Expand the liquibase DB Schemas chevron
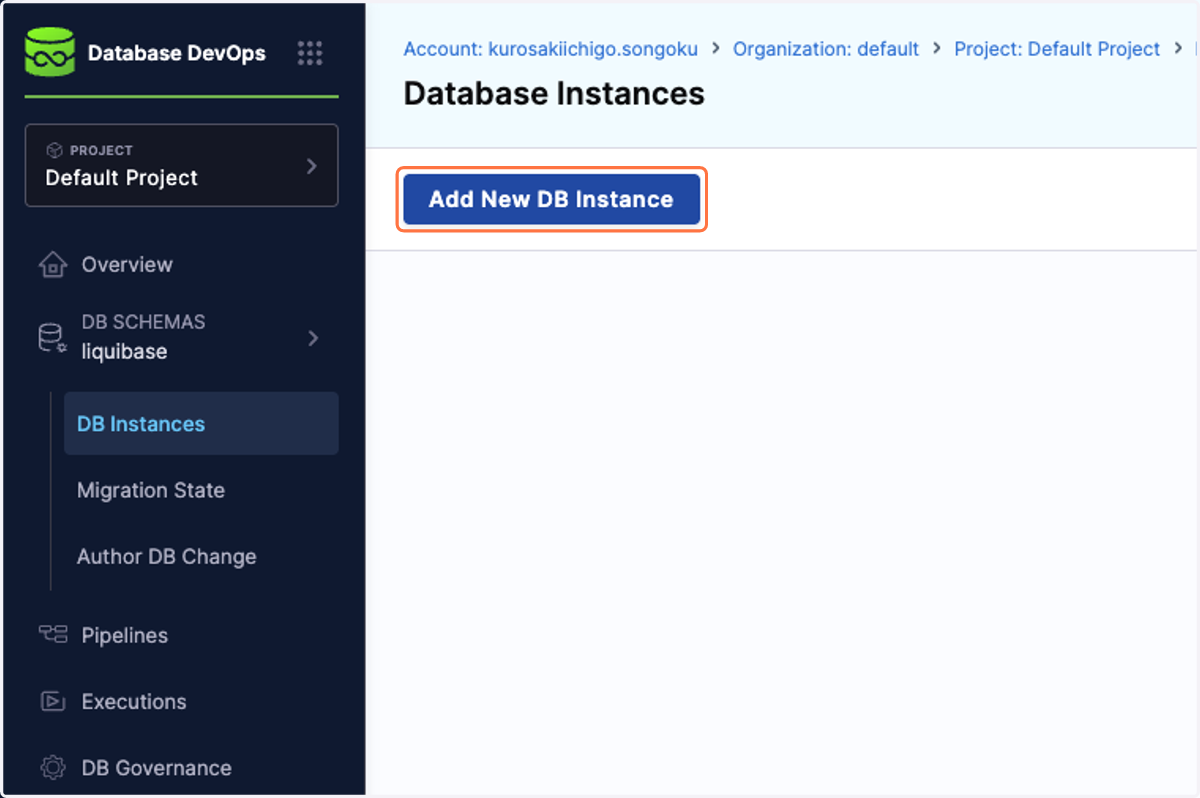This screenshot has width=1200, height=798. (313, 338)
